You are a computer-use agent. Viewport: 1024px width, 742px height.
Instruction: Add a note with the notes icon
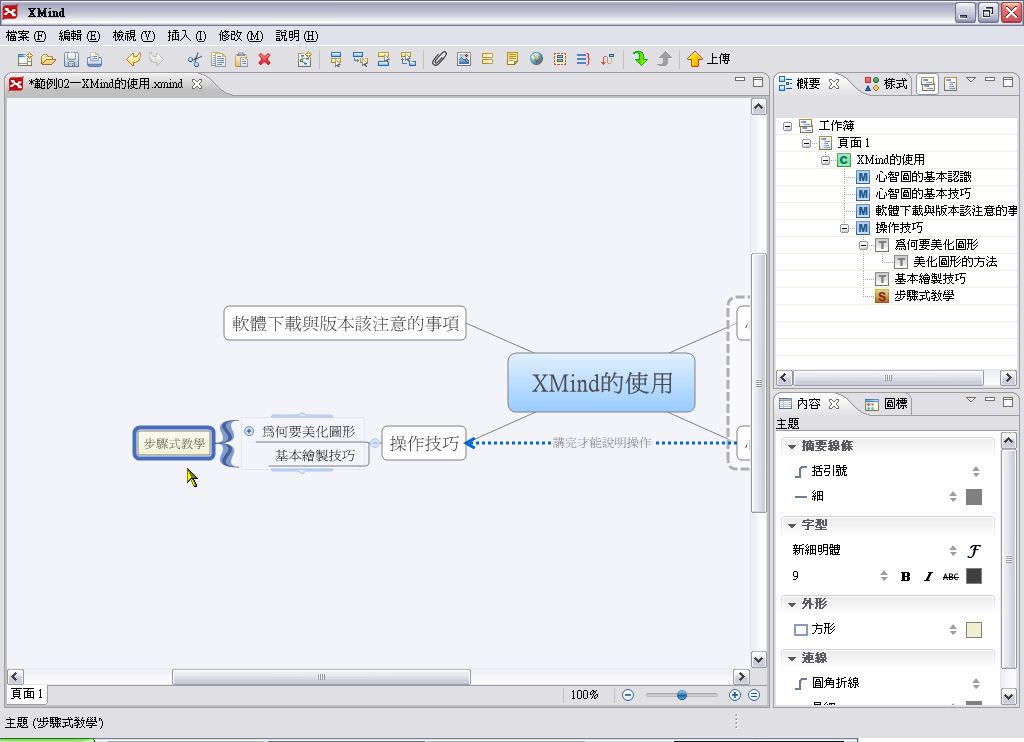[512, 59]
